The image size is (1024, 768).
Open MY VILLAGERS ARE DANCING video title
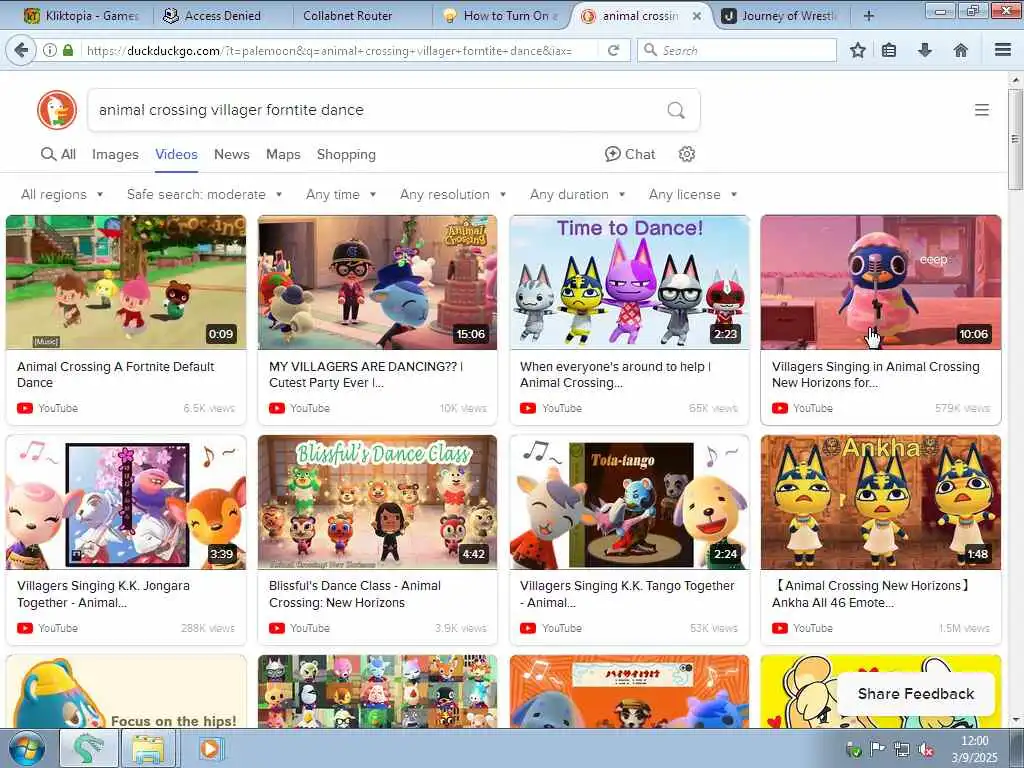point(366,374)
